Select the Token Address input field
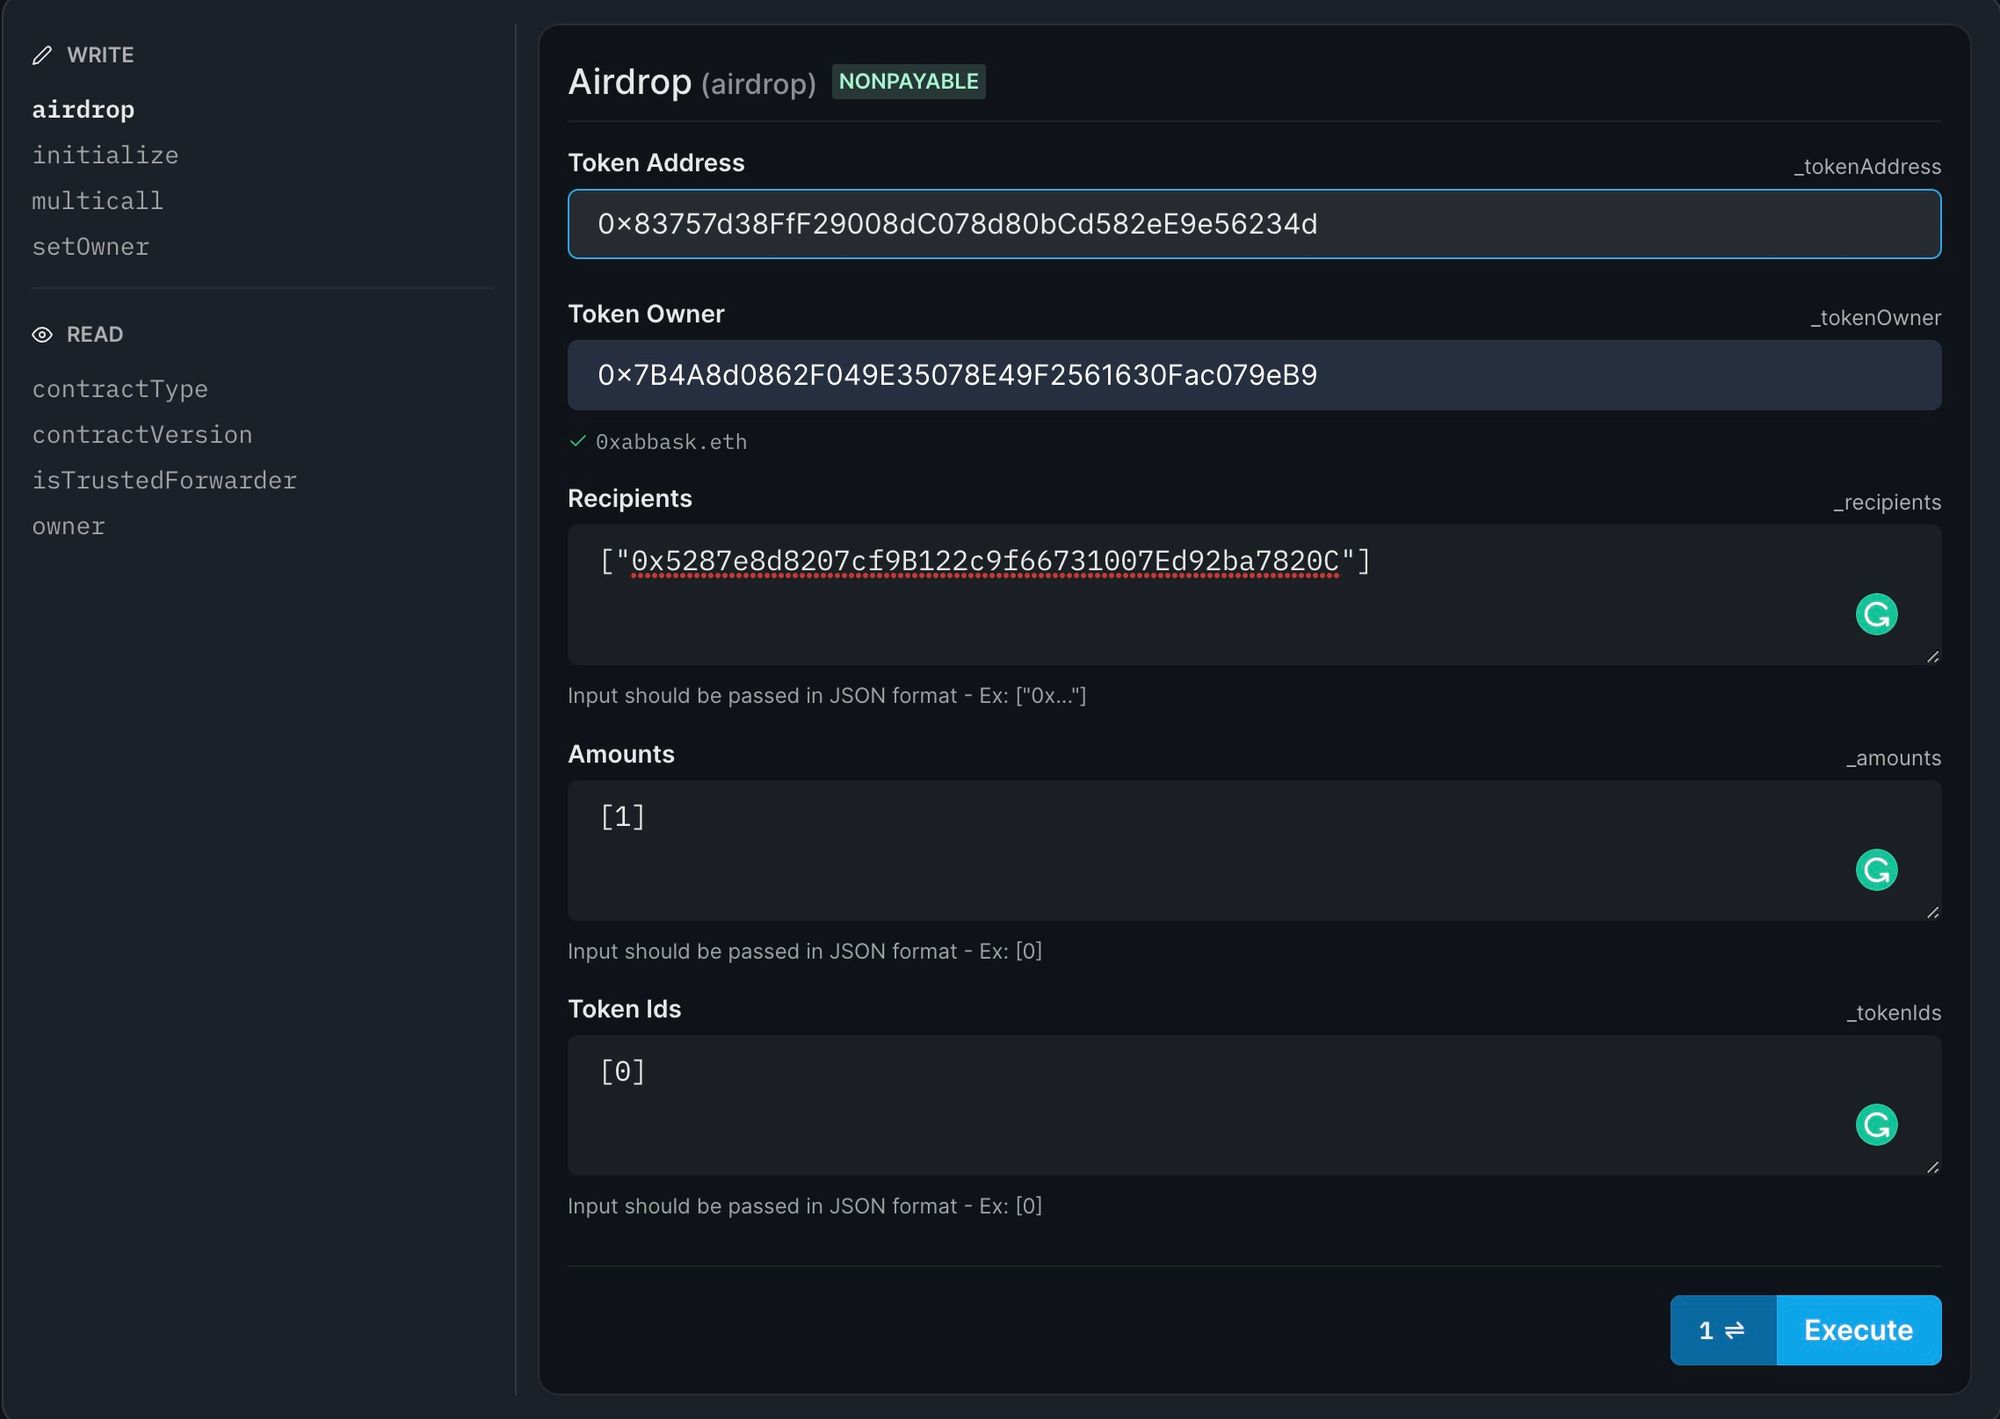 click(x=1253, y=224)
